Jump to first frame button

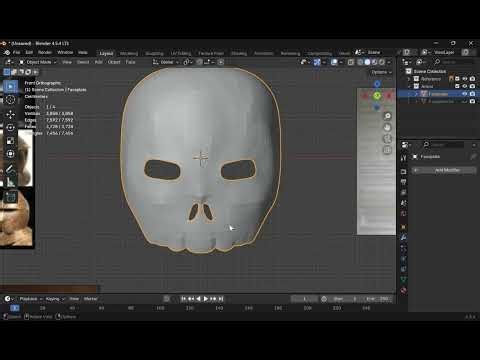184,299
